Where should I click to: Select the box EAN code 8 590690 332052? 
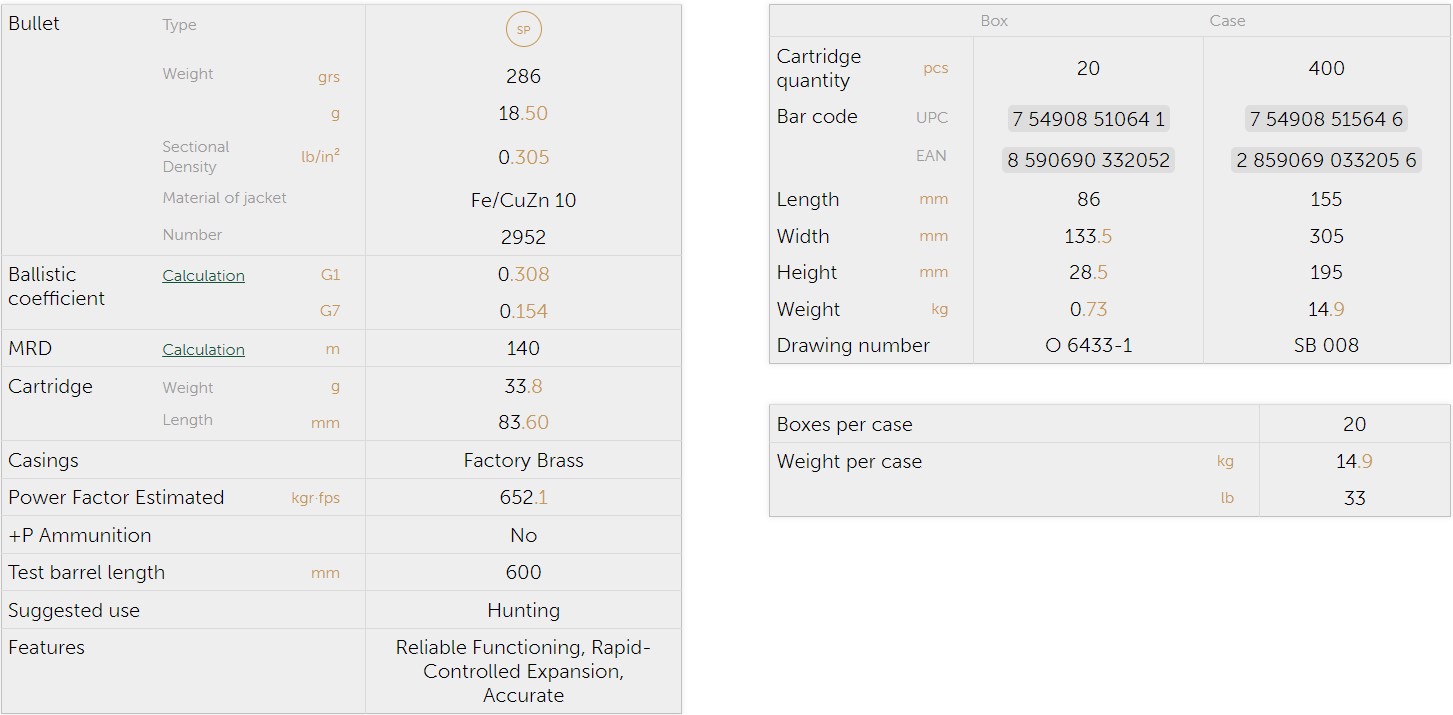click(1088, 160)
